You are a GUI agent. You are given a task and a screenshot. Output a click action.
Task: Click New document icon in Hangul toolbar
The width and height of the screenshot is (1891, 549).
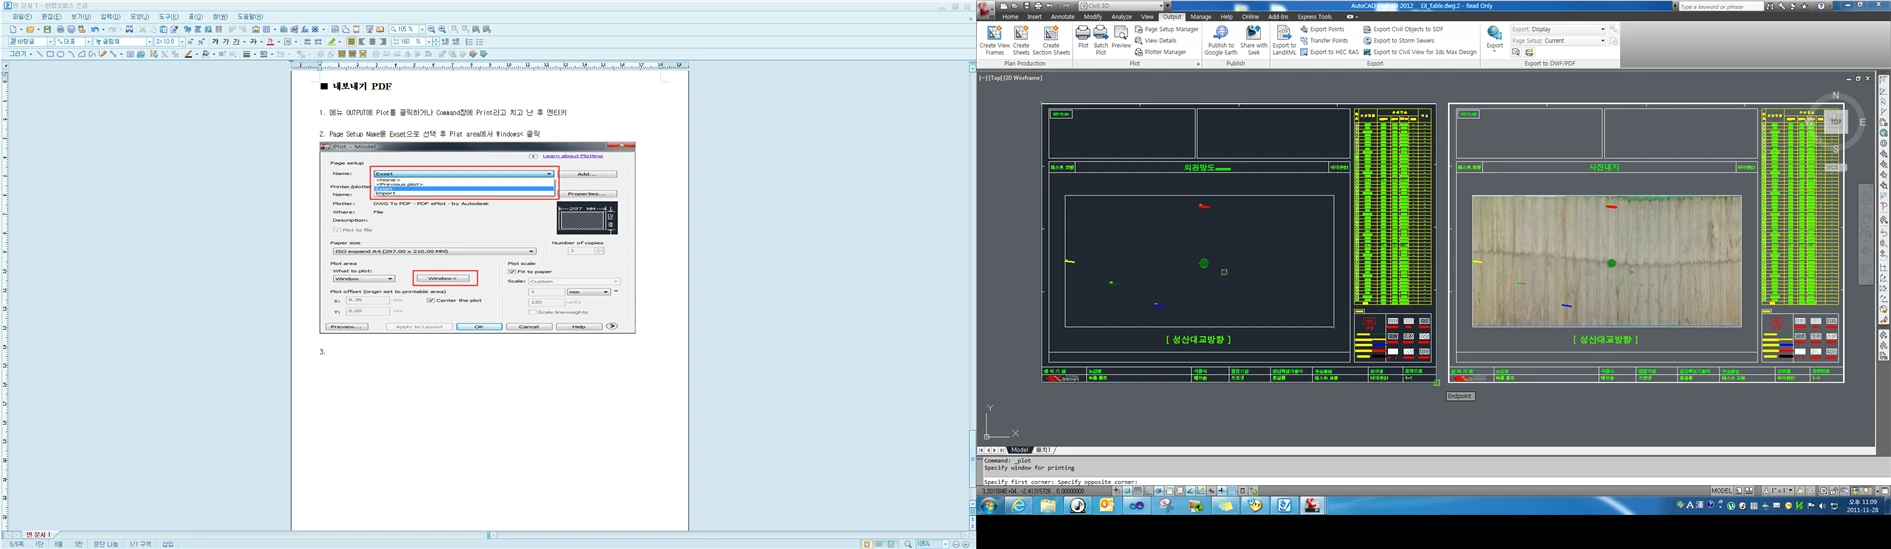pos(13,29)
